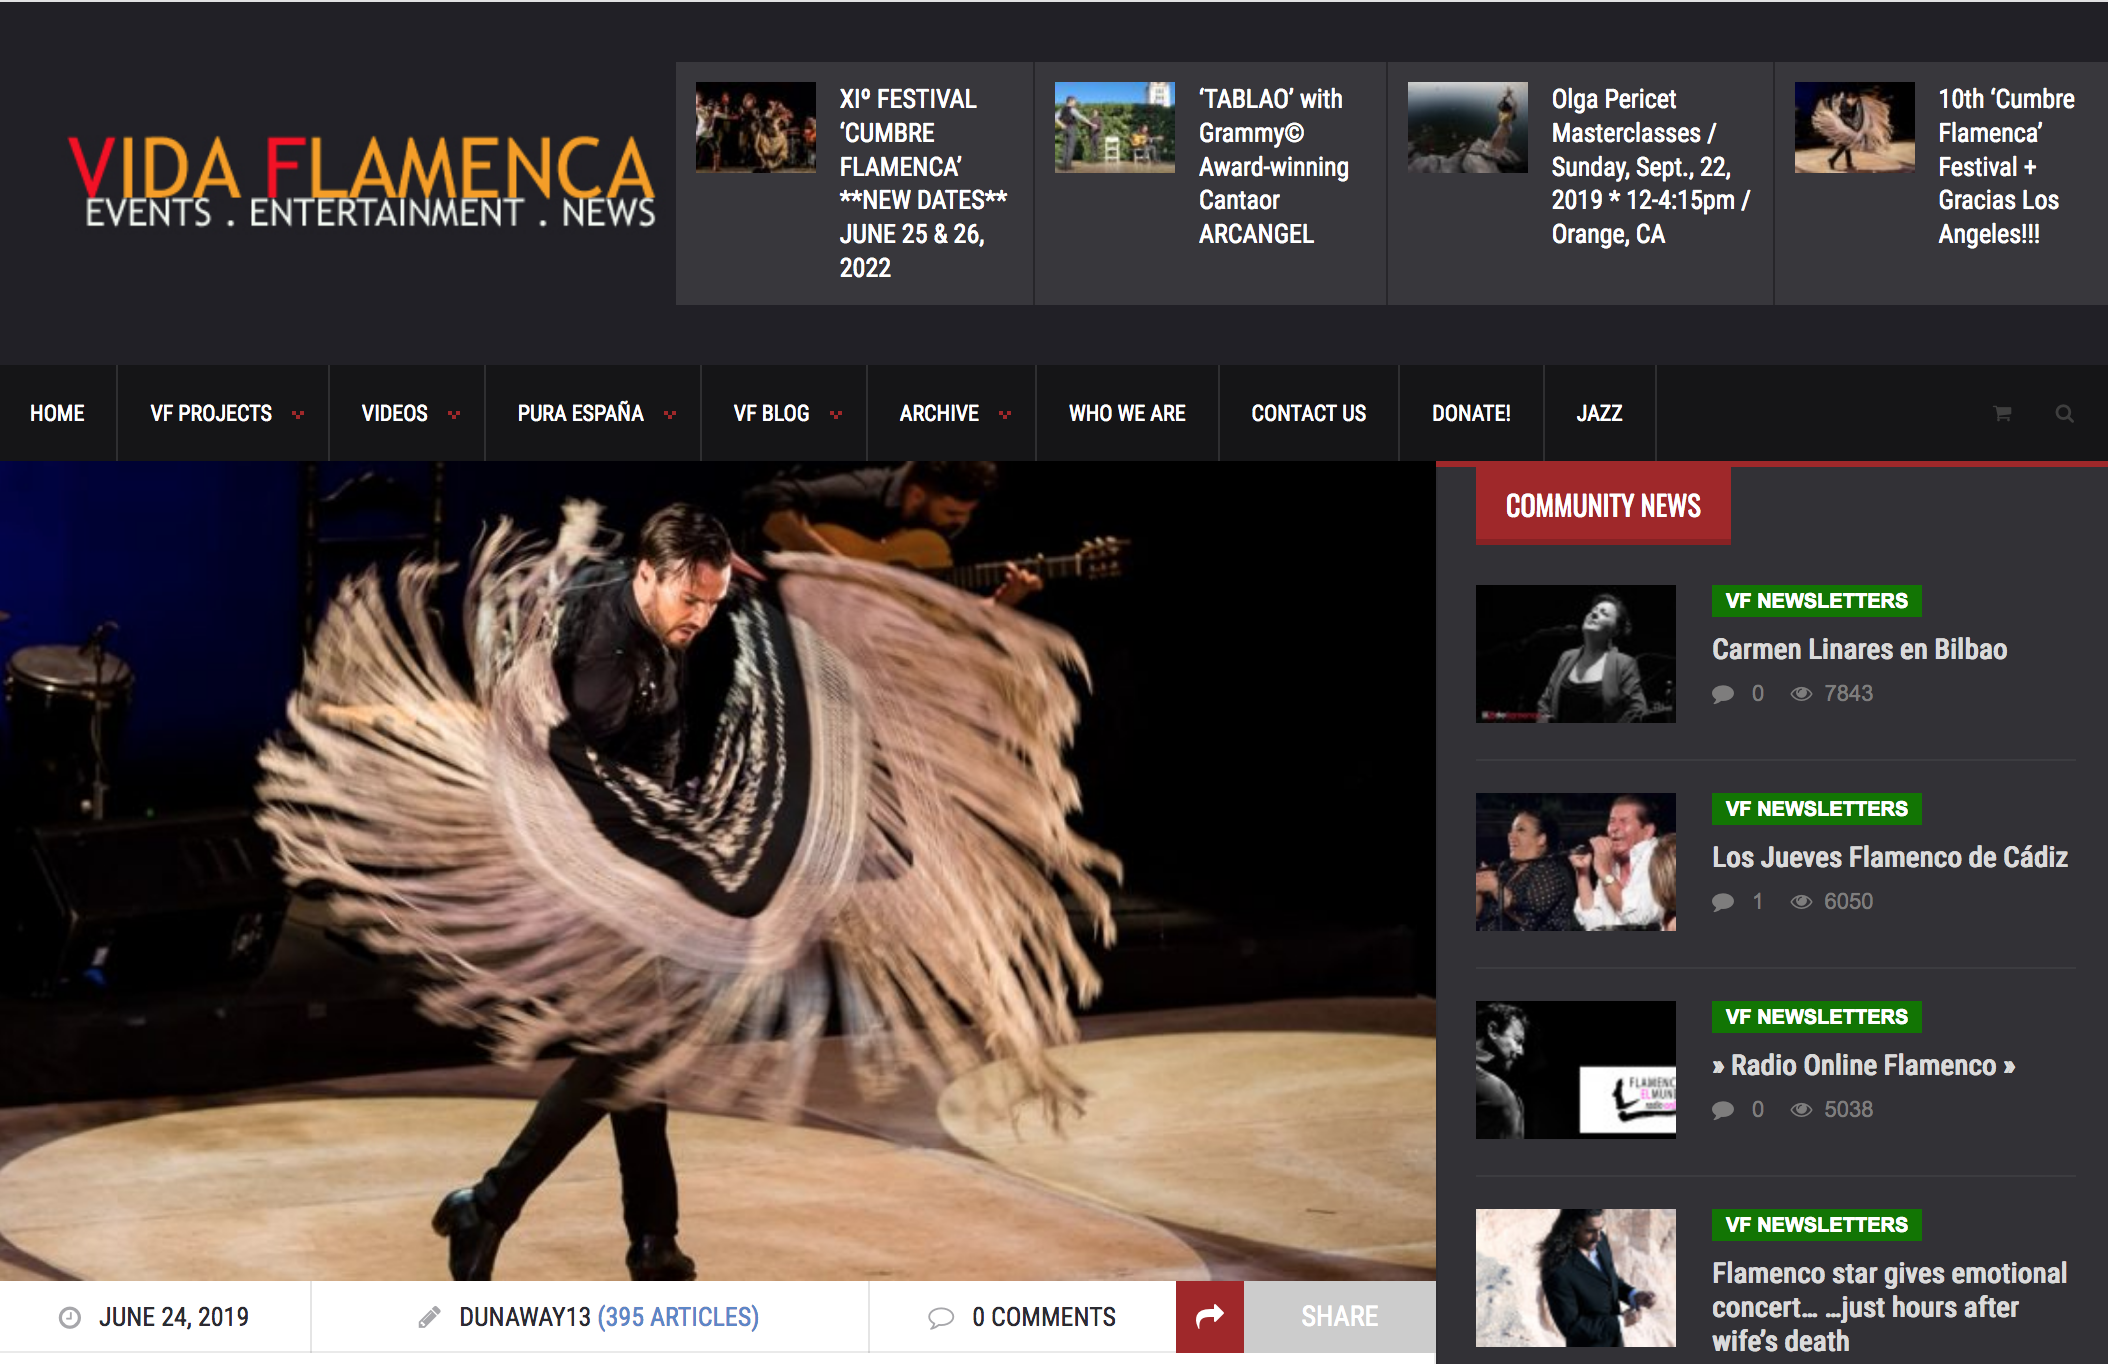The height and width of the screenshot is (1364, 2108).
Task: Click the SHARE button
Action: (x=1340, y=1317)
